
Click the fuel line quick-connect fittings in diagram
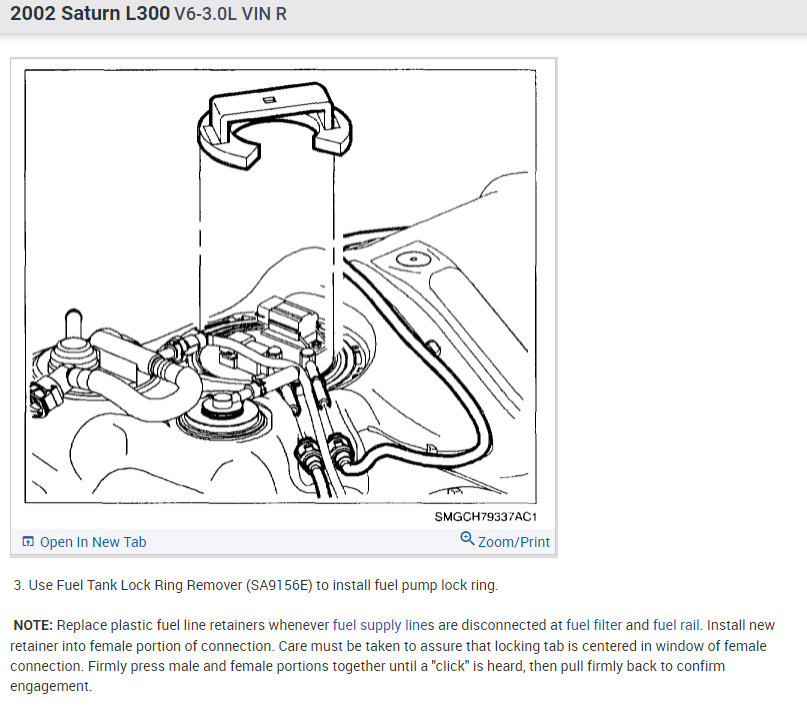(323, 453)
